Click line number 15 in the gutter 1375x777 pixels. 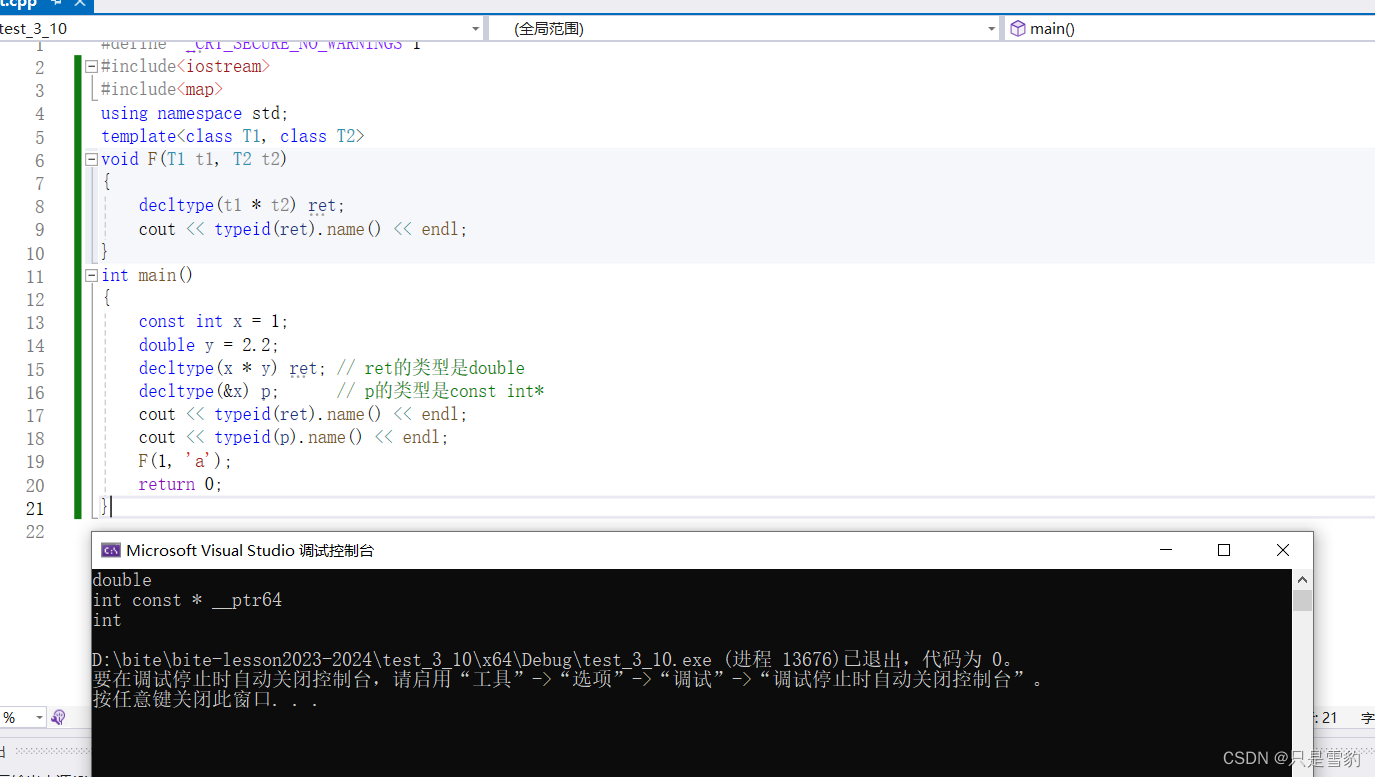35,368
